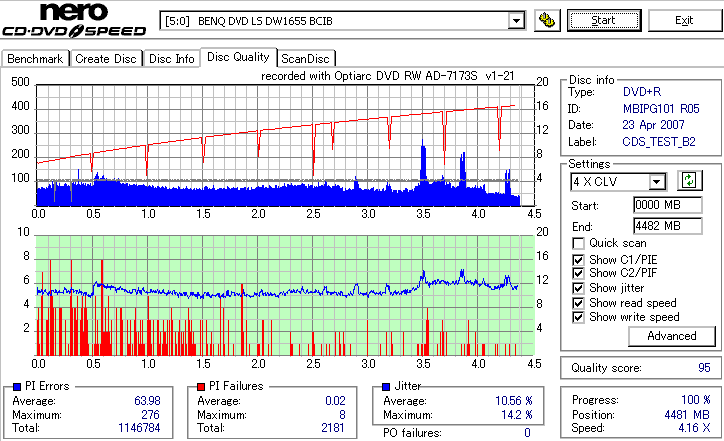Viewport: 724px width, 441px height.
Task: Select the Disc Quality tab
Action: pyautogui.click(x=238, y=57)
